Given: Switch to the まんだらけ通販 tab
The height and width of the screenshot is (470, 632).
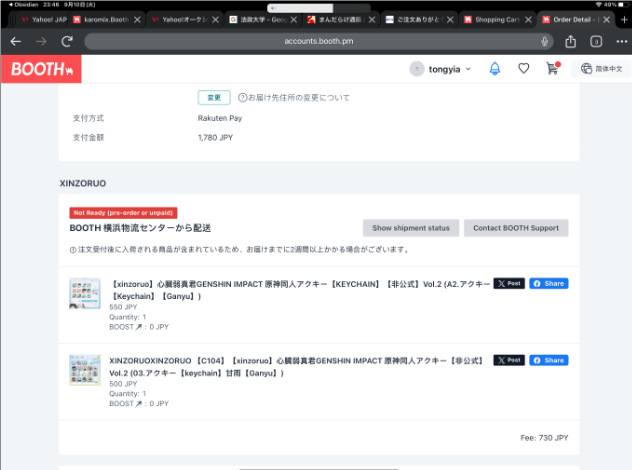Looking at the screenshot, I should 336,19.
